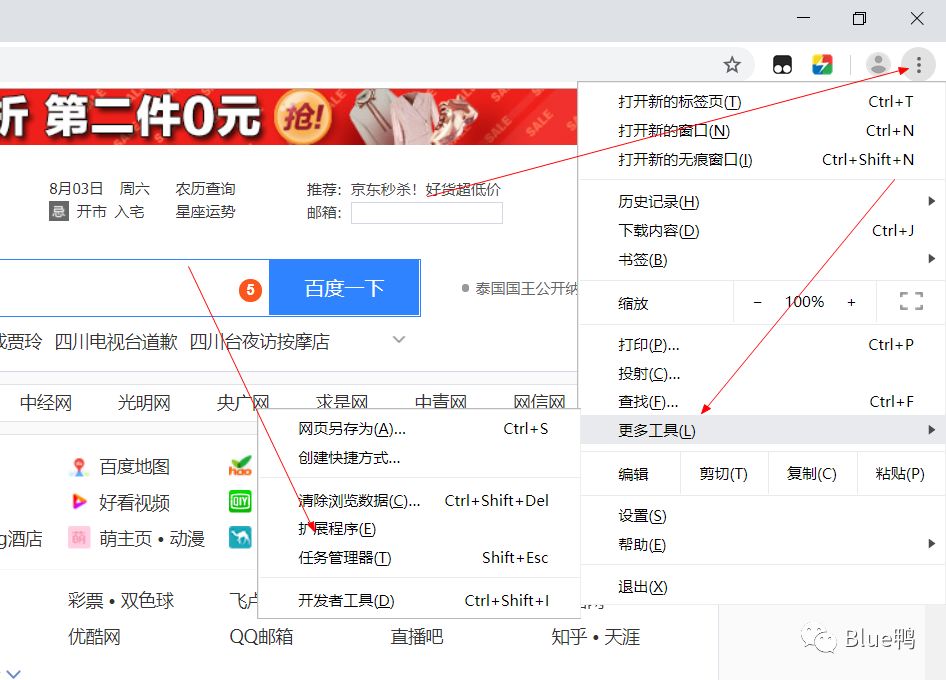The width and height of the screenshot is (946, 680).
Task: Select 打开新的无痕窗口 menu item
Action: point(762,159)
